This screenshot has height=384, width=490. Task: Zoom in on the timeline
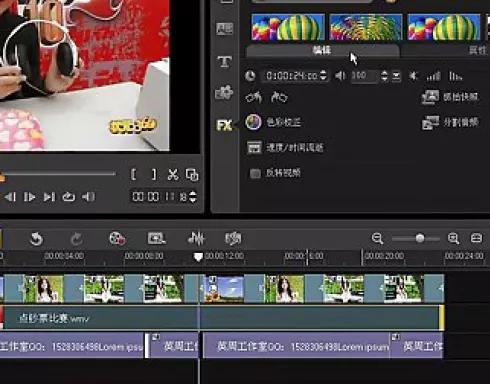[x=453, y=238]
